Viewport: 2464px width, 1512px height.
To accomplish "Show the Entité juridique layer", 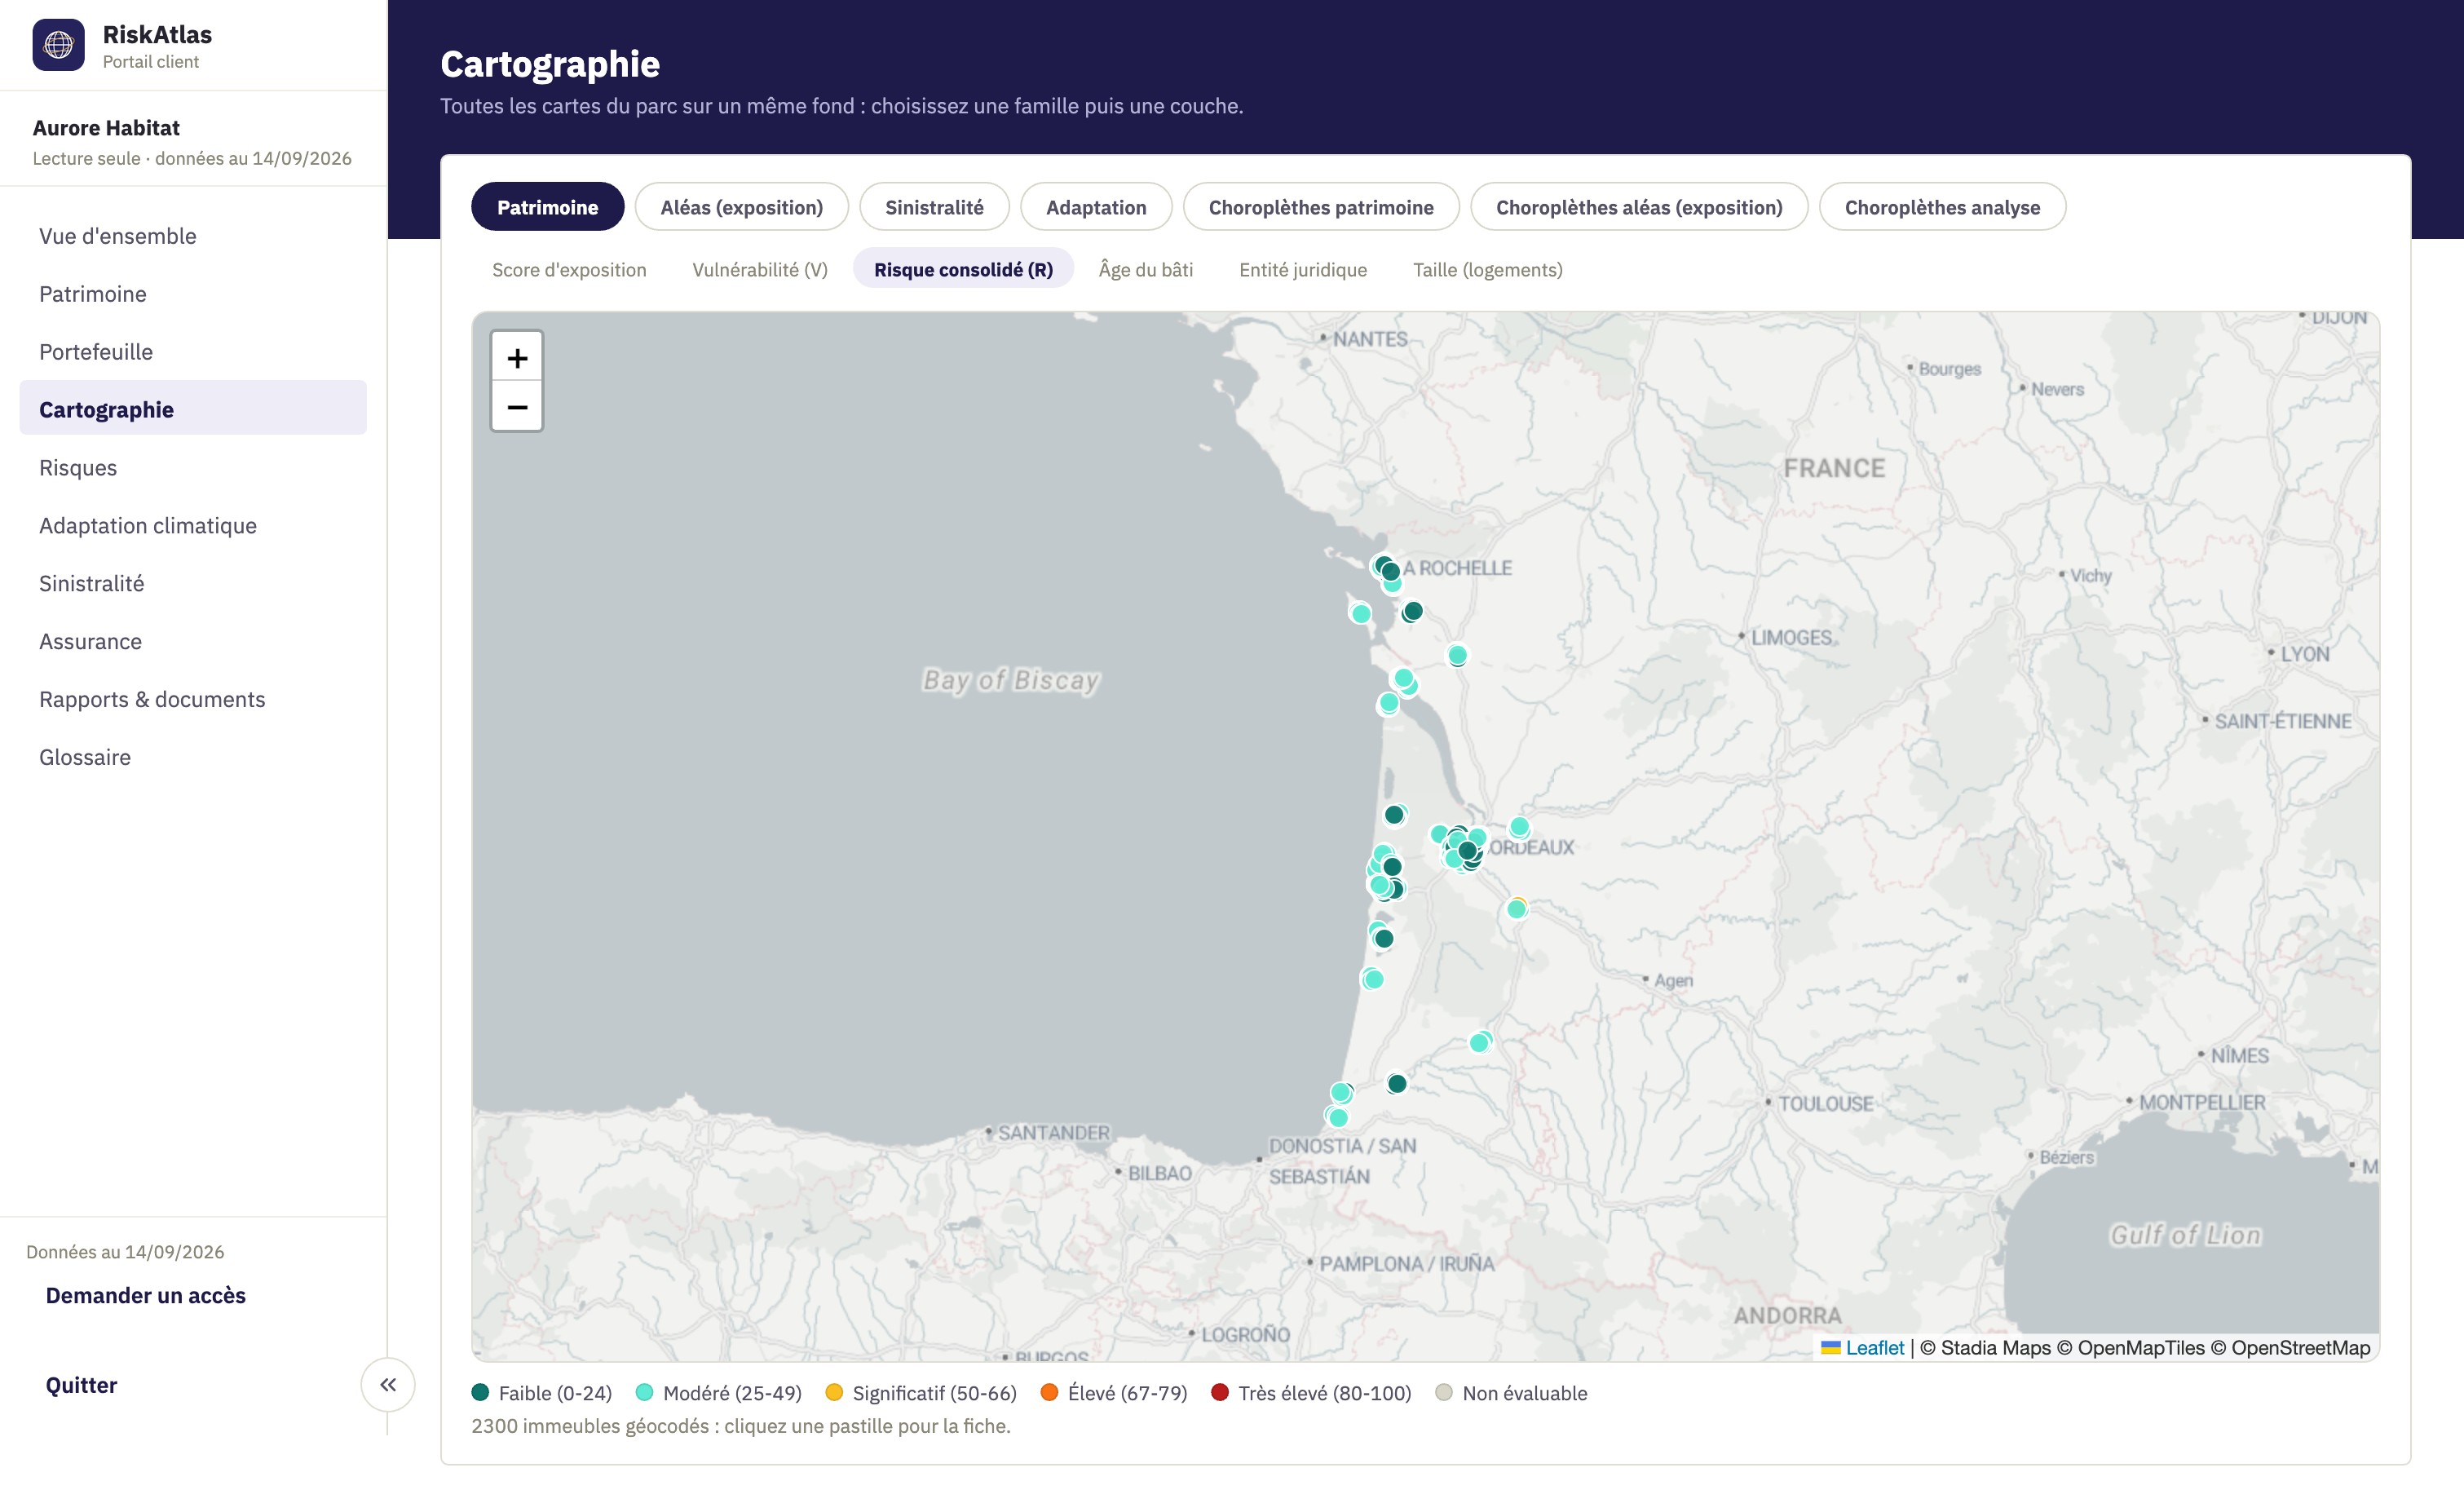I will click(x=1303, y=269).
